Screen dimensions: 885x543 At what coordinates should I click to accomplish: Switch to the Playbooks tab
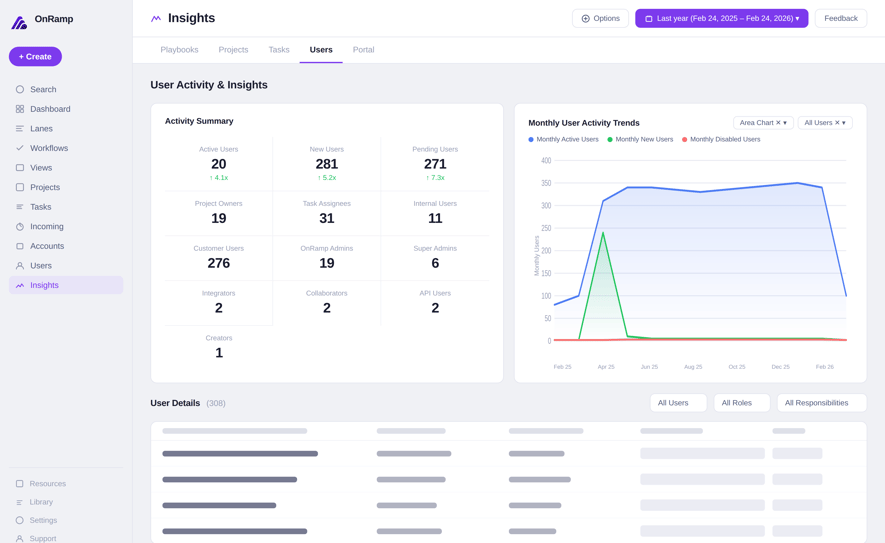[x=179, y=50]
